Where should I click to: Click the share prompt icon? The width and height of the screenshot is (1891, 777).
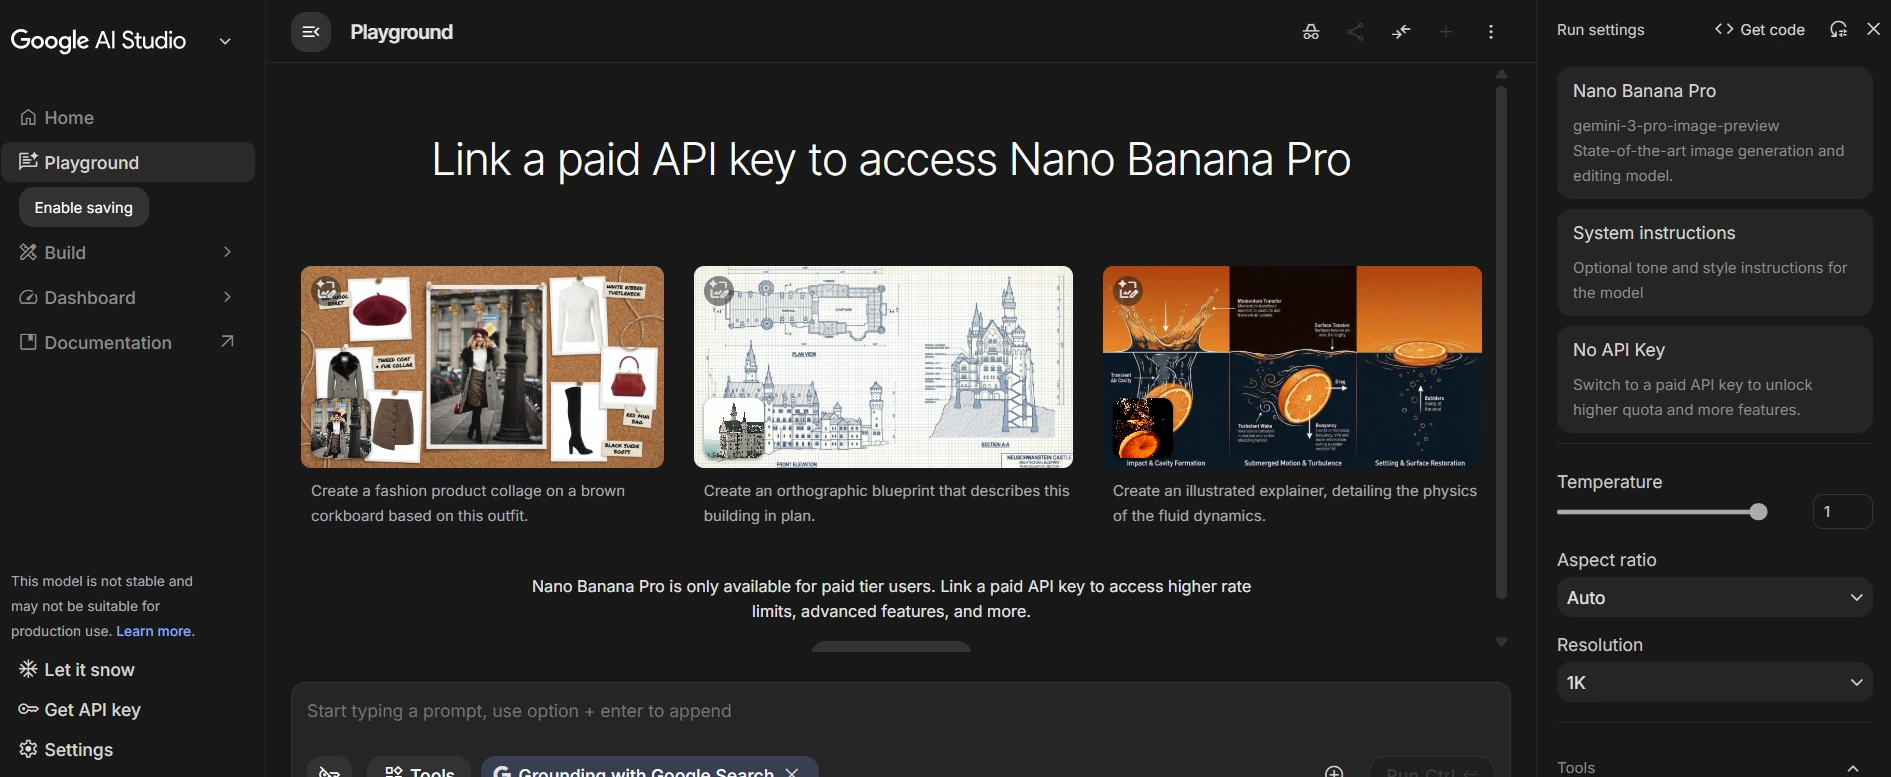1355,32
